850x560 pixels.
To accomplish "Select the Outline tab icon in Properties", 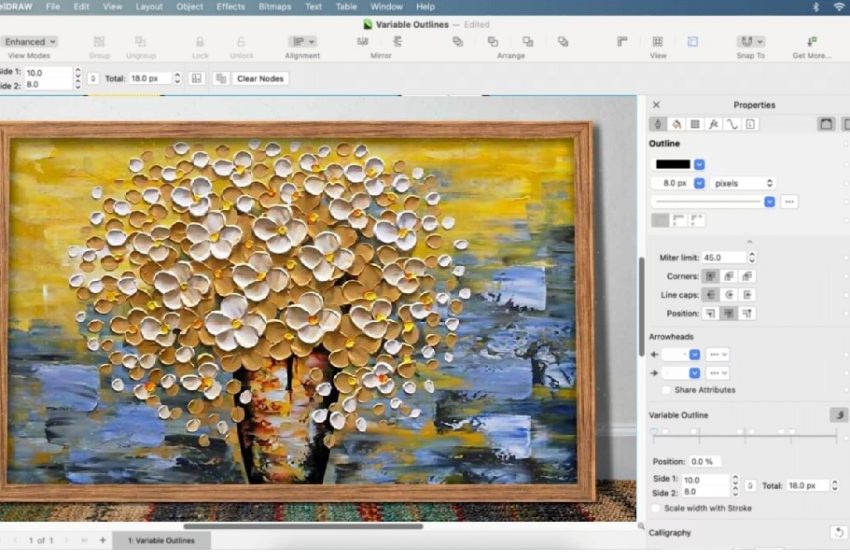I will point(658,124).
